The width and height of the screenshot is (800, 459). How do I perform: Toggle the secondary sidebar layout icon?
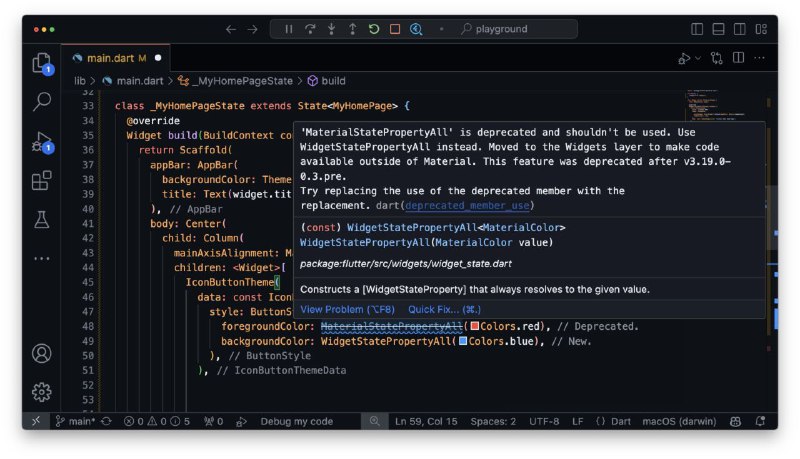739,29
